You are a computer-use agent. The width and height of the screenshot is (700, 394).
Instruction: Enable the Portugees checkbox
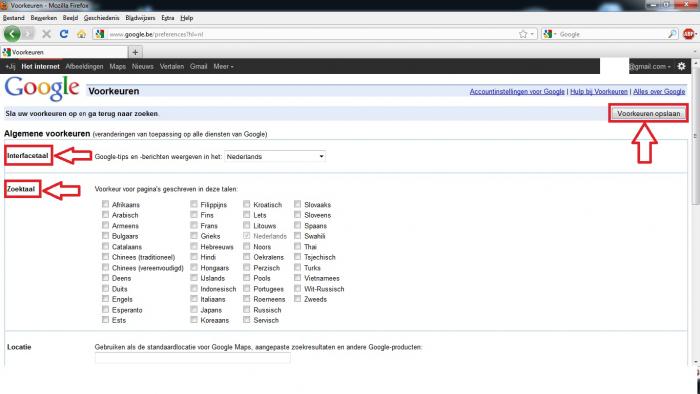coord(247,288)
